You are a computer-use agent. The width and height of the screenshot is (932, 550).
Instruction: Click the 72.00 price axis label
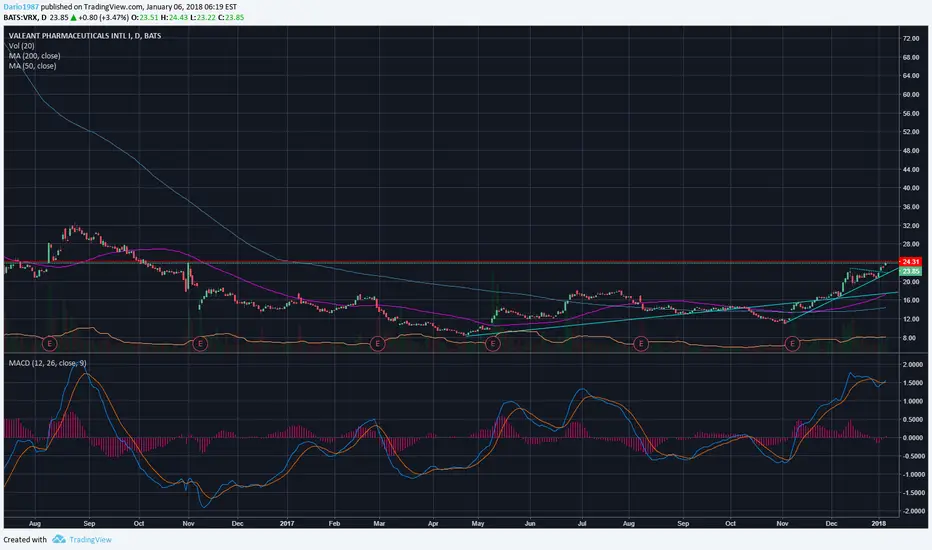(911, 39)
